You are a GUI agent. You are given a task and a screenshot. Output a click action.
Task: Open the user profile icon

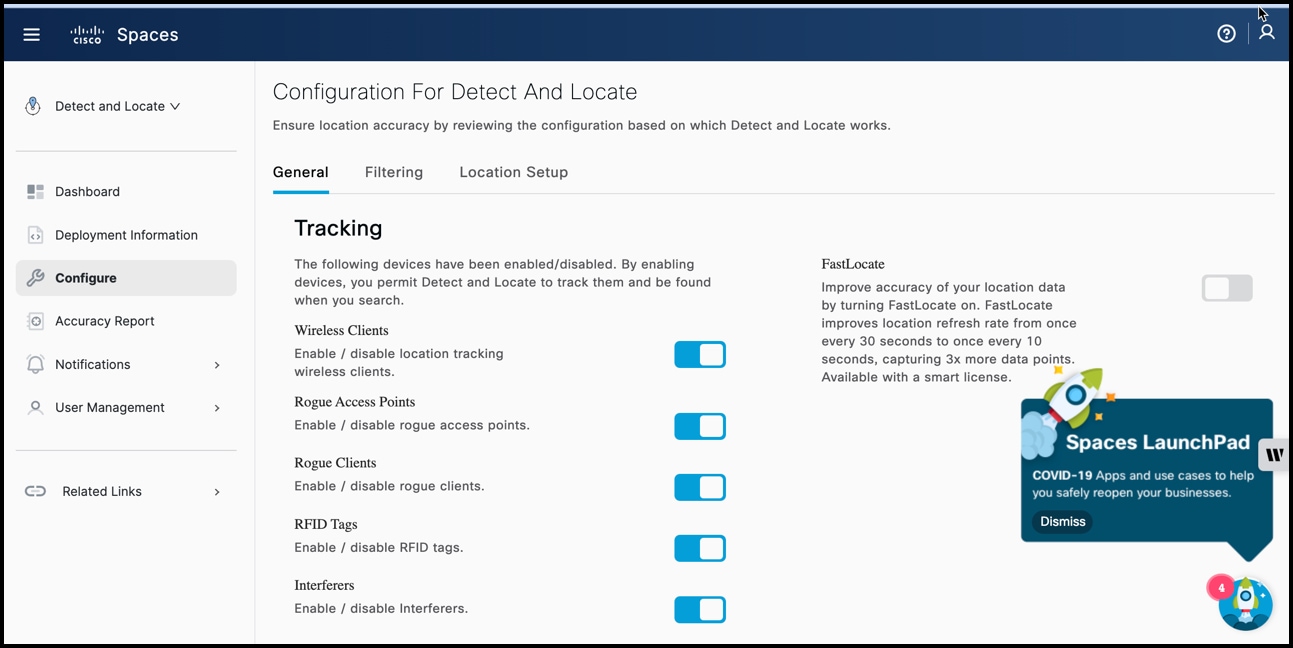[1267, 33]
